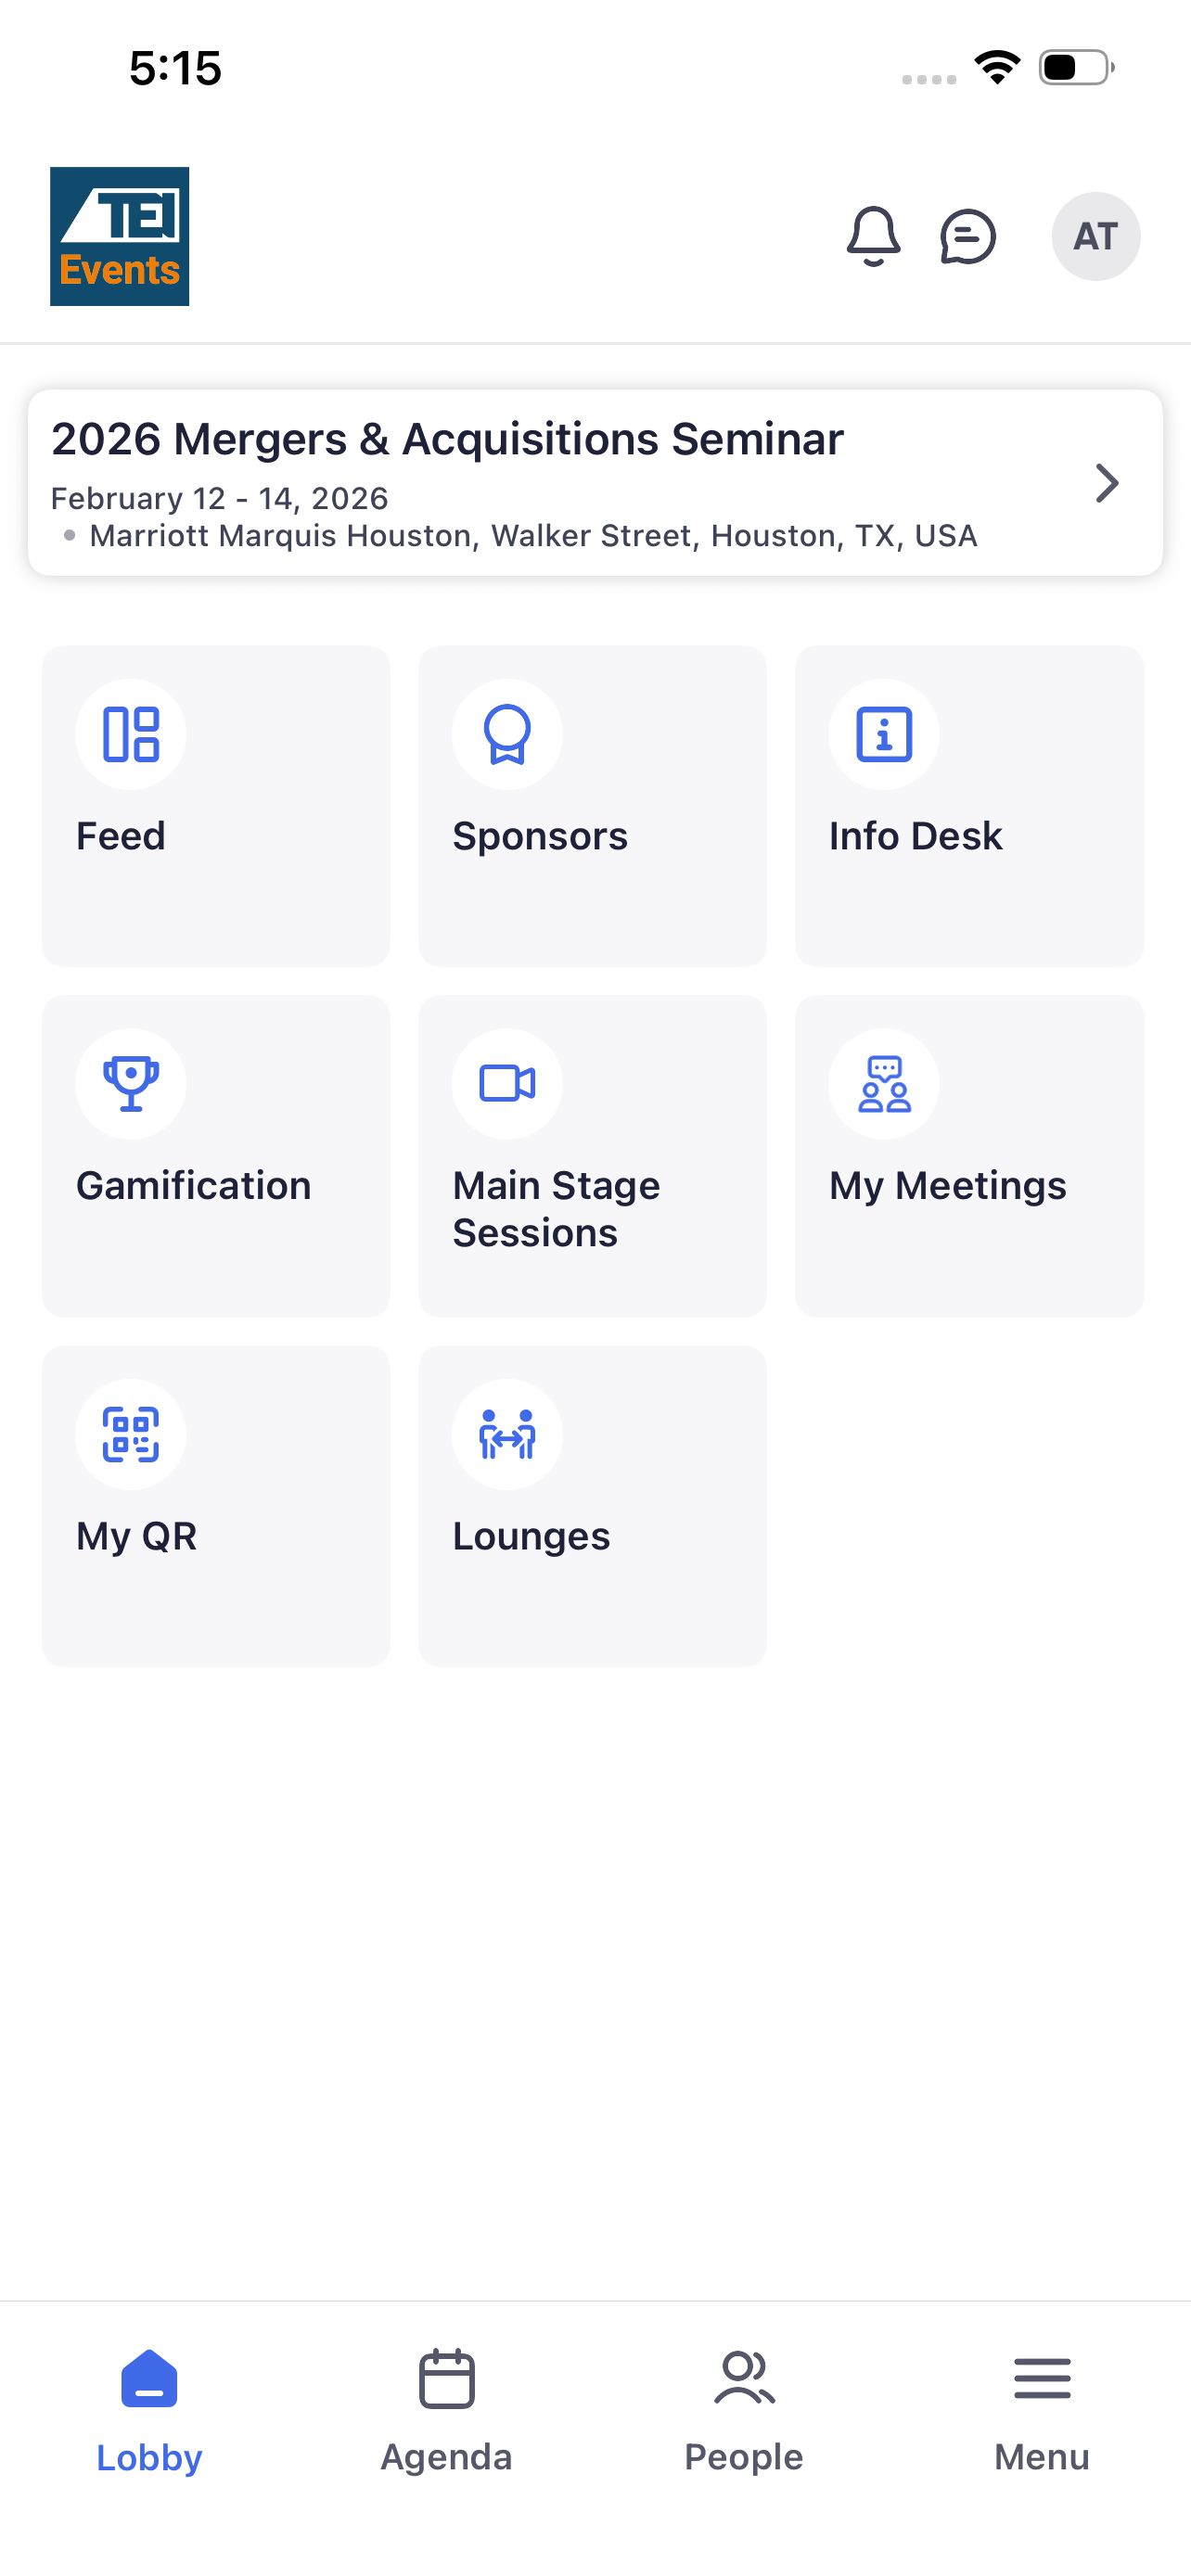This screenshot has height=2576, width=1191.
Task: Open the My Meetings icon
Action: click(884, 1084)
